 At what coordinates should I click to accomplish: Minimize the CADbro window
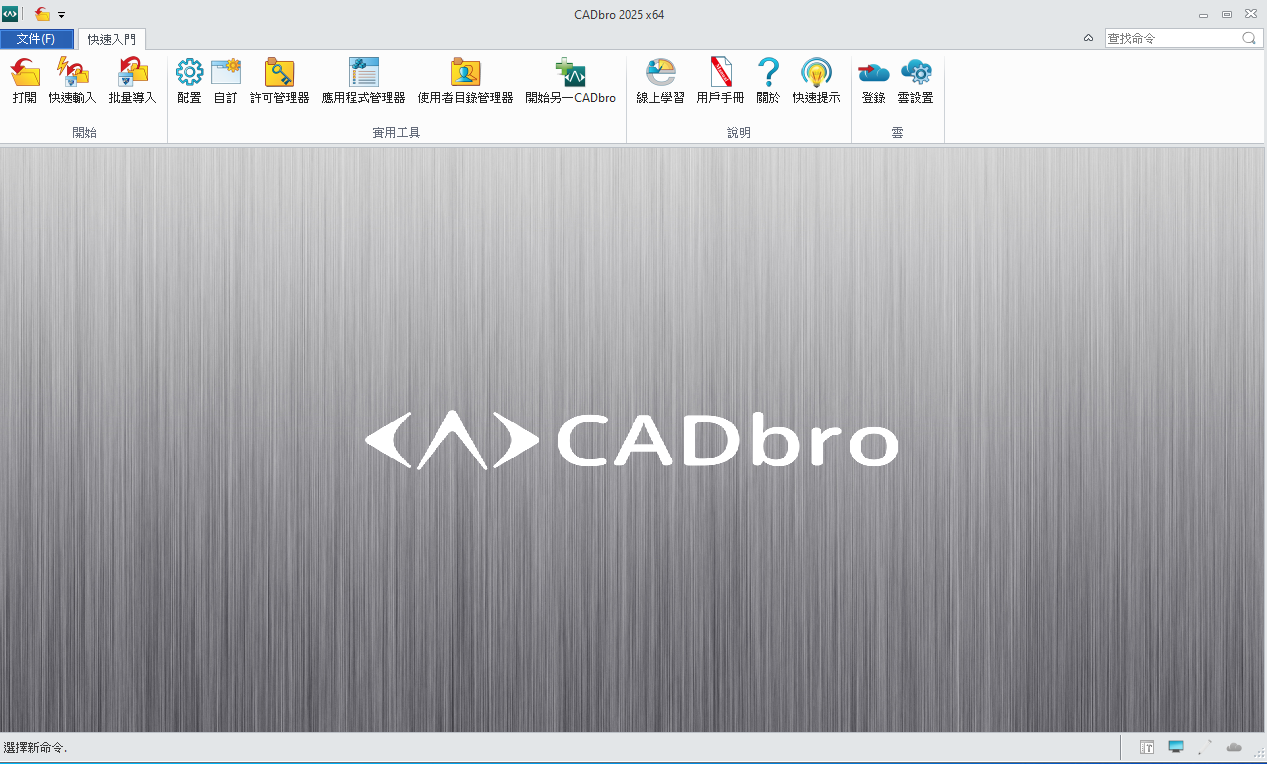tap(1203, 14)
